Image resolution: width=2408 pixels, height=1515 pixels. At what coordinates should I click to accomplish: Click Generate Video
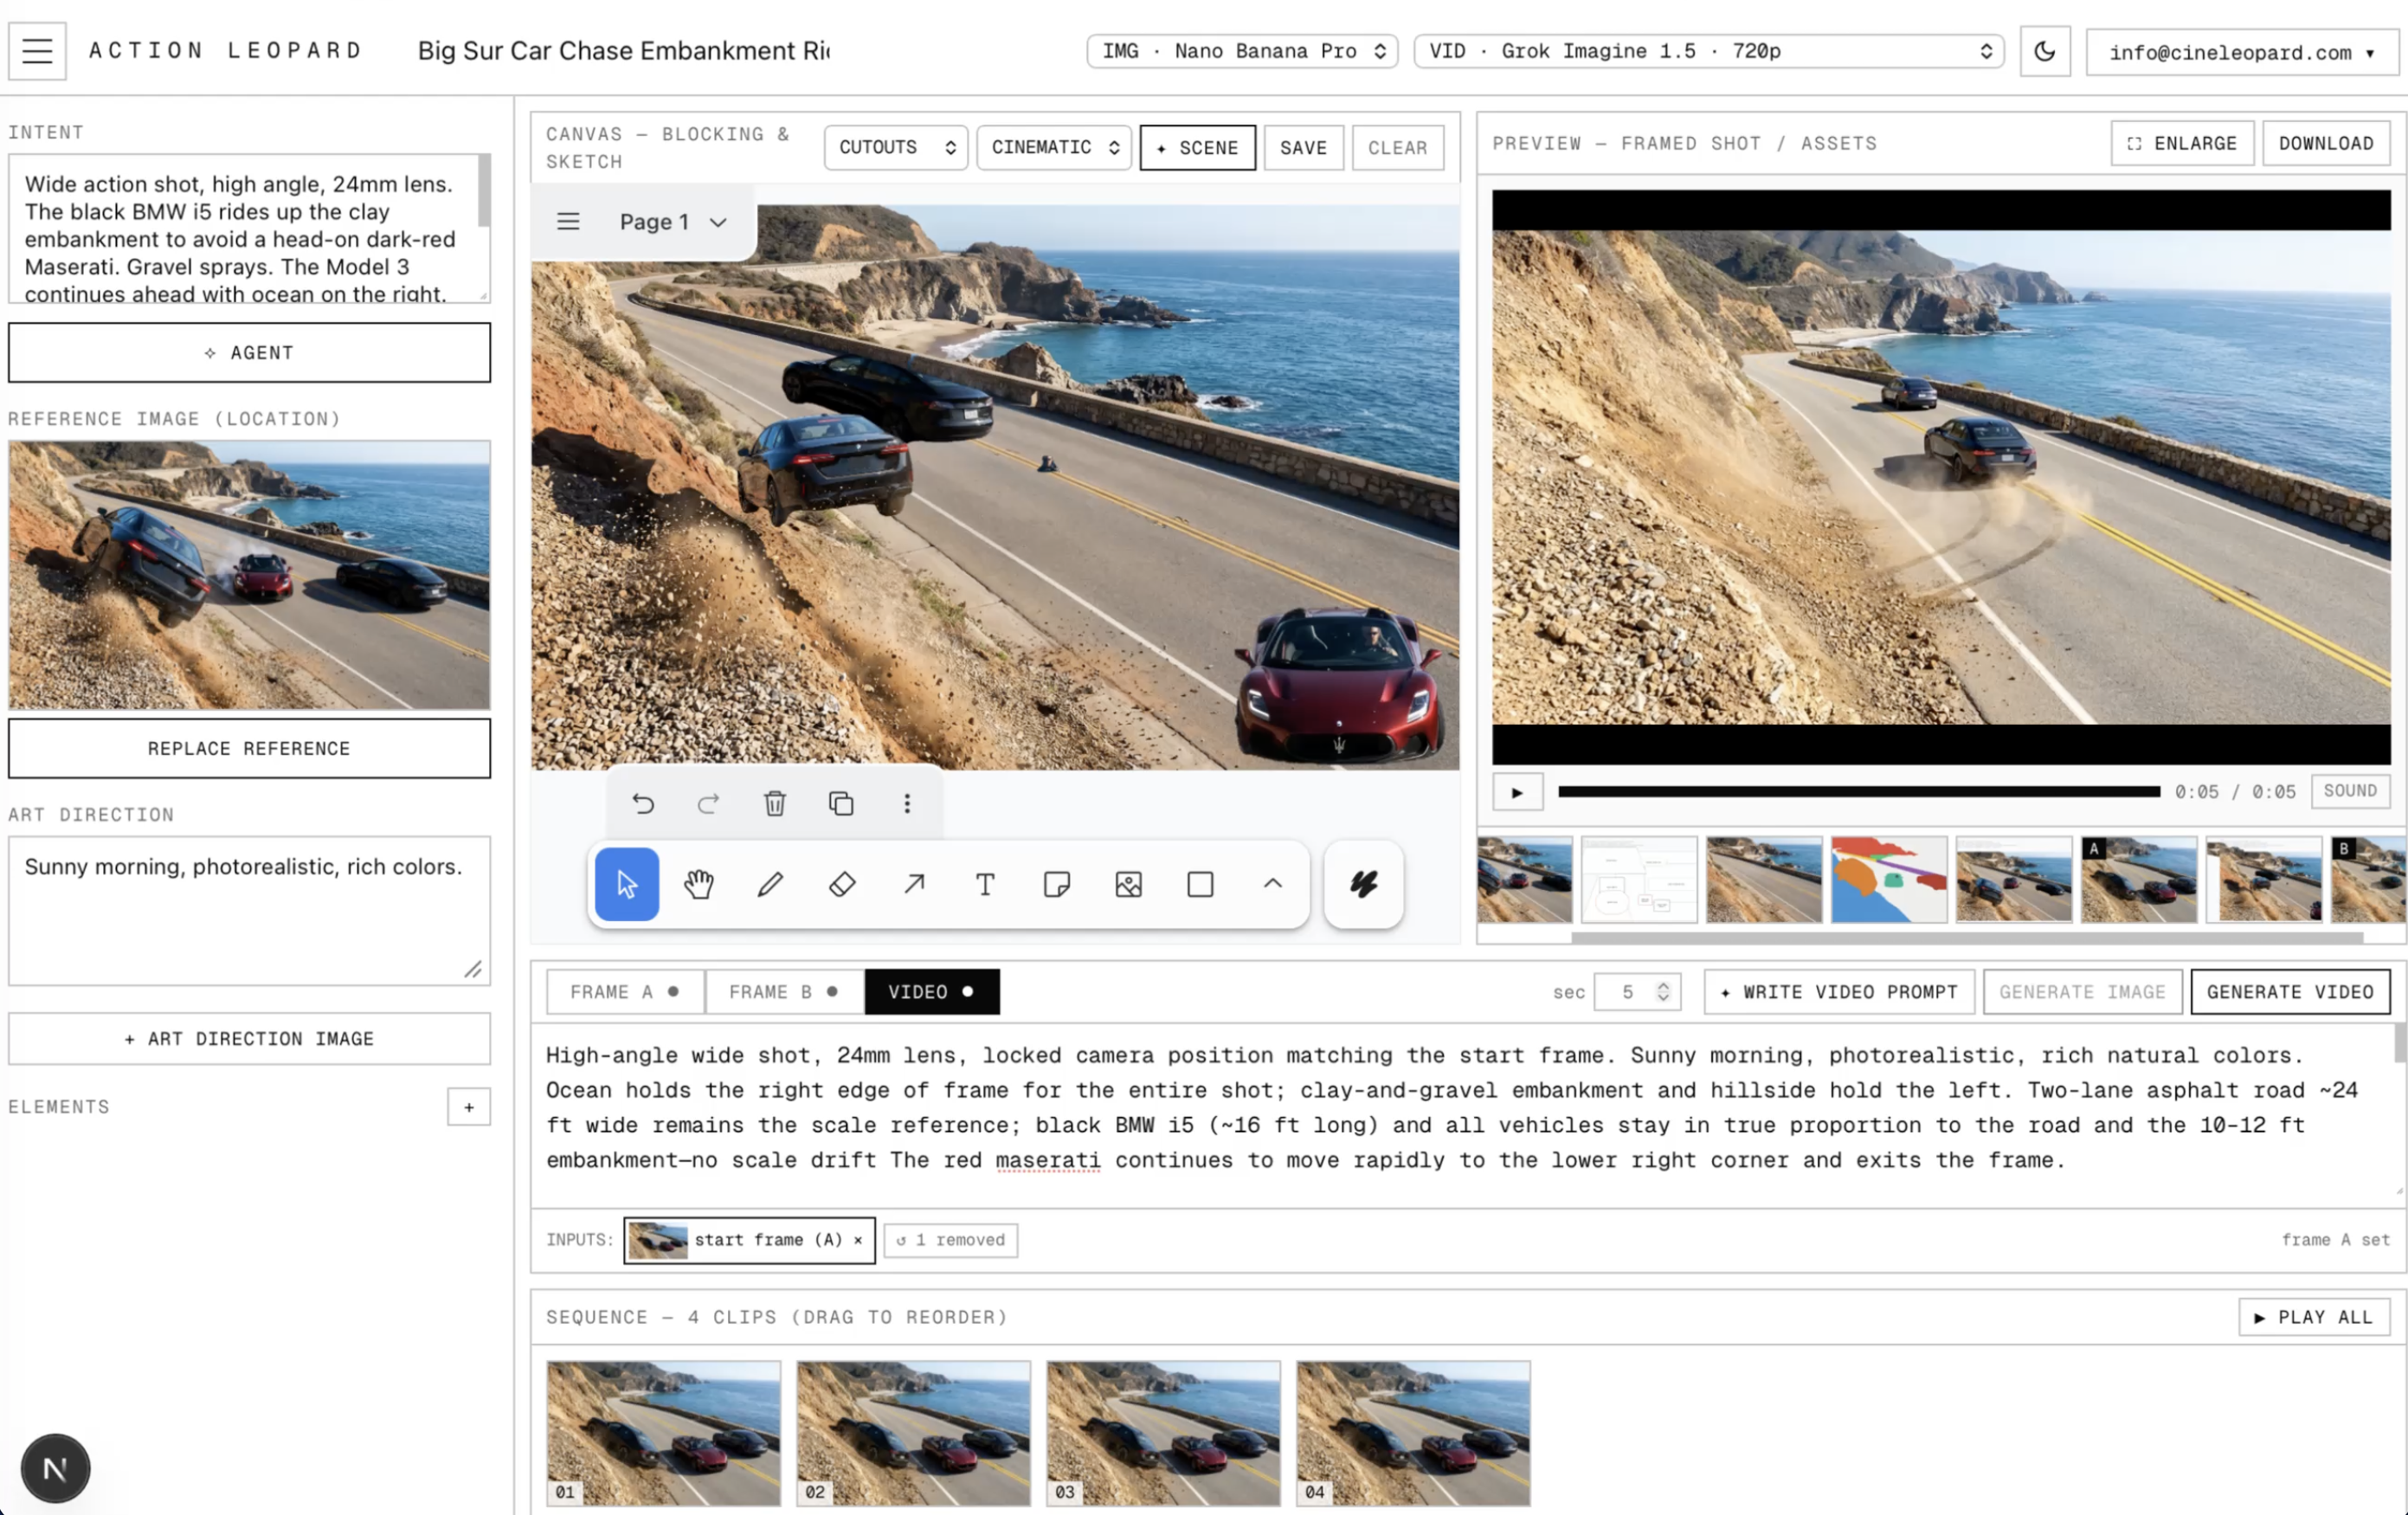click(2290, 992)
